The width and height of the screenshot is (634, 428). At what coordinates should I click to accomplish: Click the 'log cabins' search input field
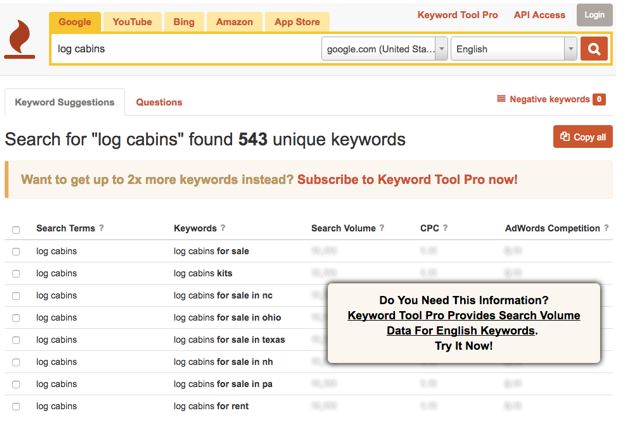(x=186, y=49)
